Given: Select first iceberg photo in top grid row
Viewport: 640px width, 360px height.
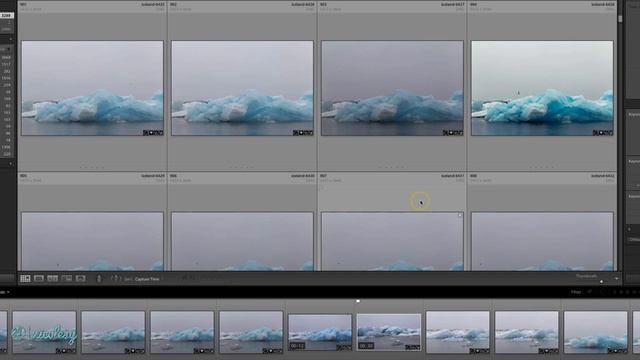Looking at the screenshot, I should tap(92, 88).
